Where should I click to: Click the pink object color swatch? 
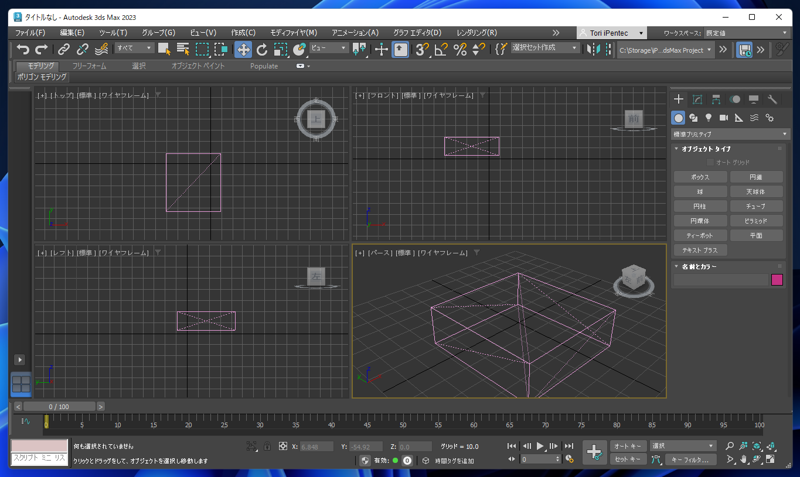(x=777, y=280)
